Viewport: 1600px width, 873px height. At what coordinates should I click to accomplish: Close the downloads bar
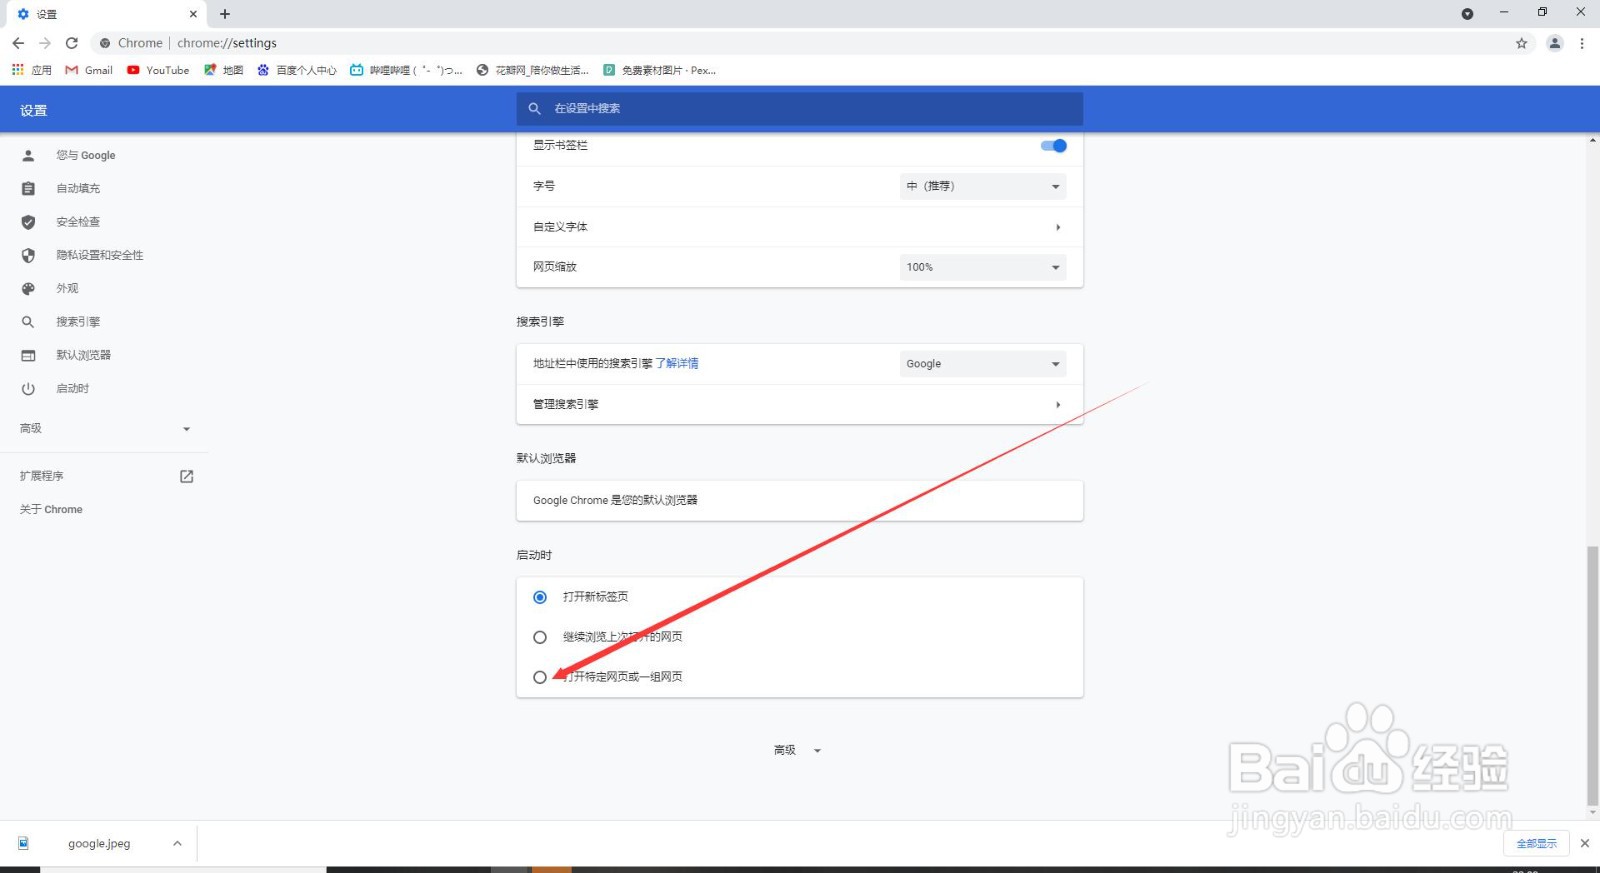click(1585, 843)
